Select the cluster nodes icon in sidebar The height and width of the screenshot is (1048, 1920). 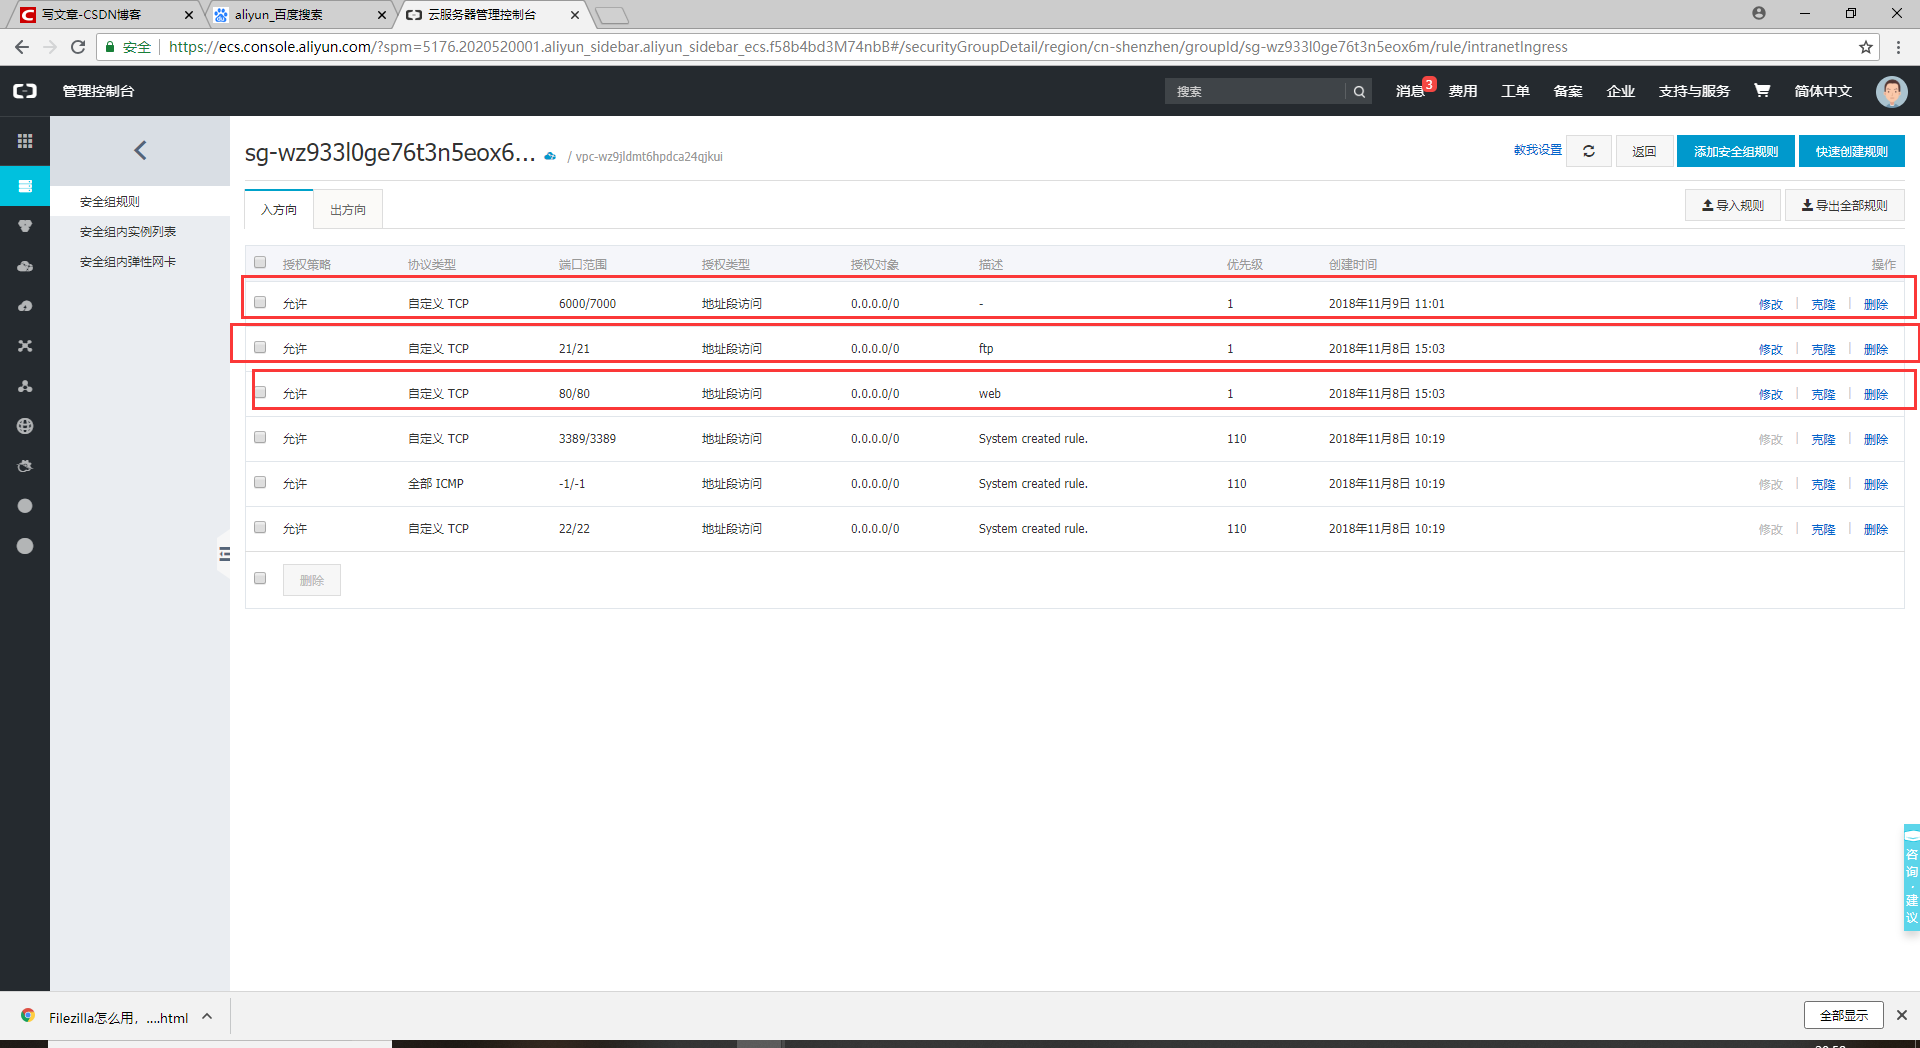(25, 386)
